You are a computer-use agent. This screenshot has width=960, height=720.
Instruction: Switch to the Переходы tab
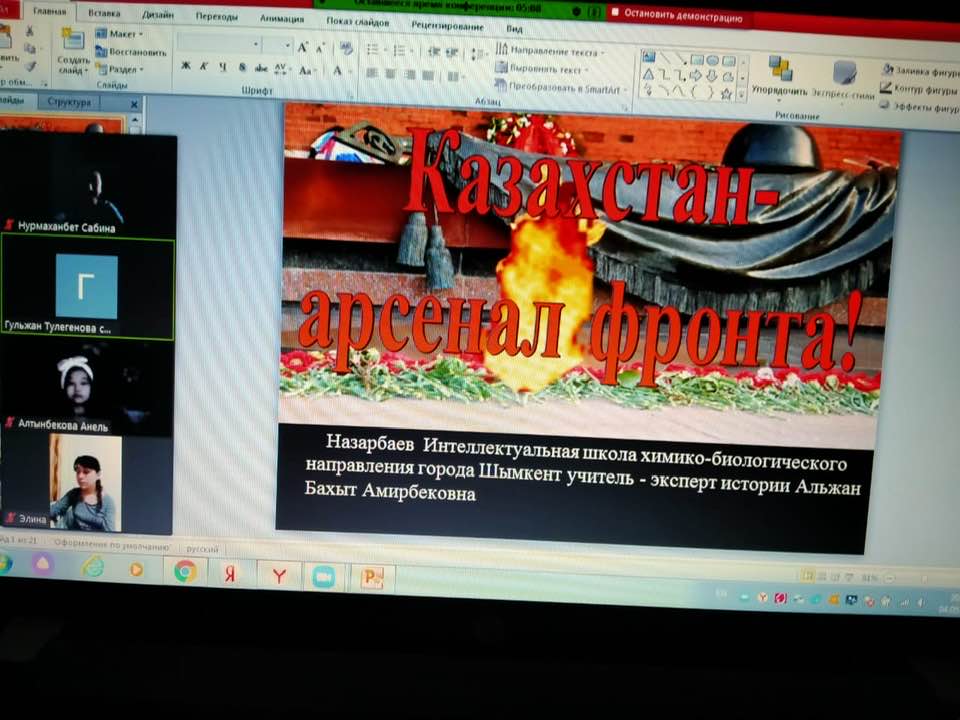(217, 16)
